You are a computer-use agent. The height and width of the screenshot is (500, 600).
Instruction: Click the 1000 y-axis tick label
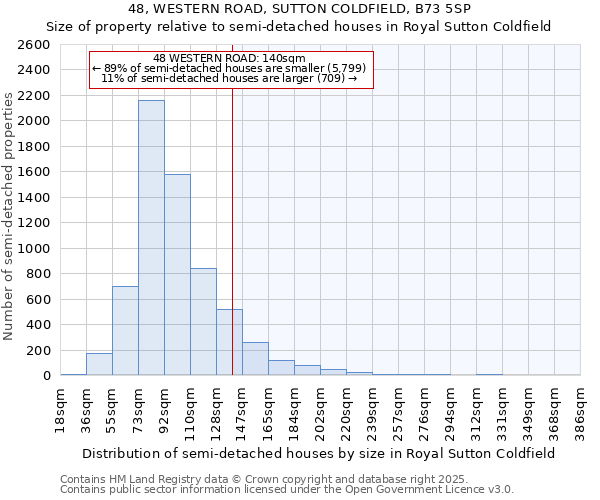click(34, 248)
